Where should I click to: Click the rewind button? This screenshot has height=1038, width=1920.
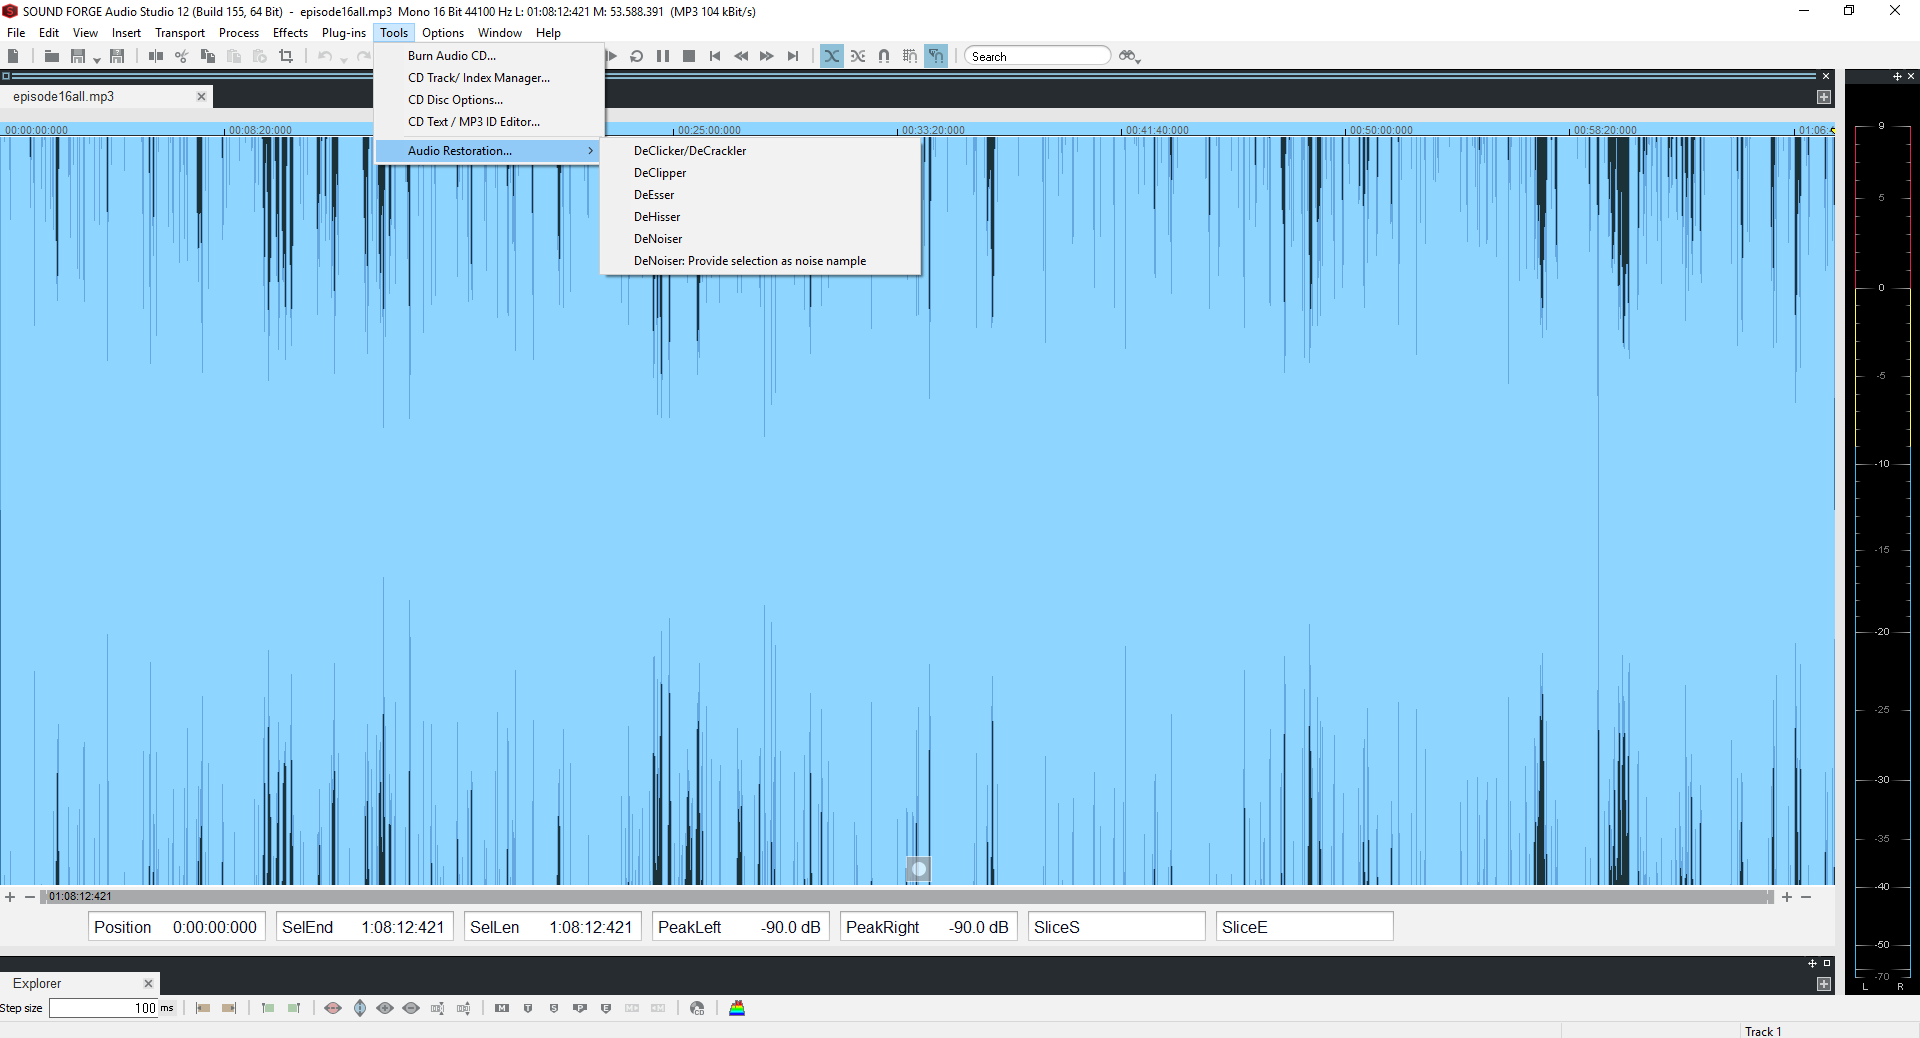741,56
